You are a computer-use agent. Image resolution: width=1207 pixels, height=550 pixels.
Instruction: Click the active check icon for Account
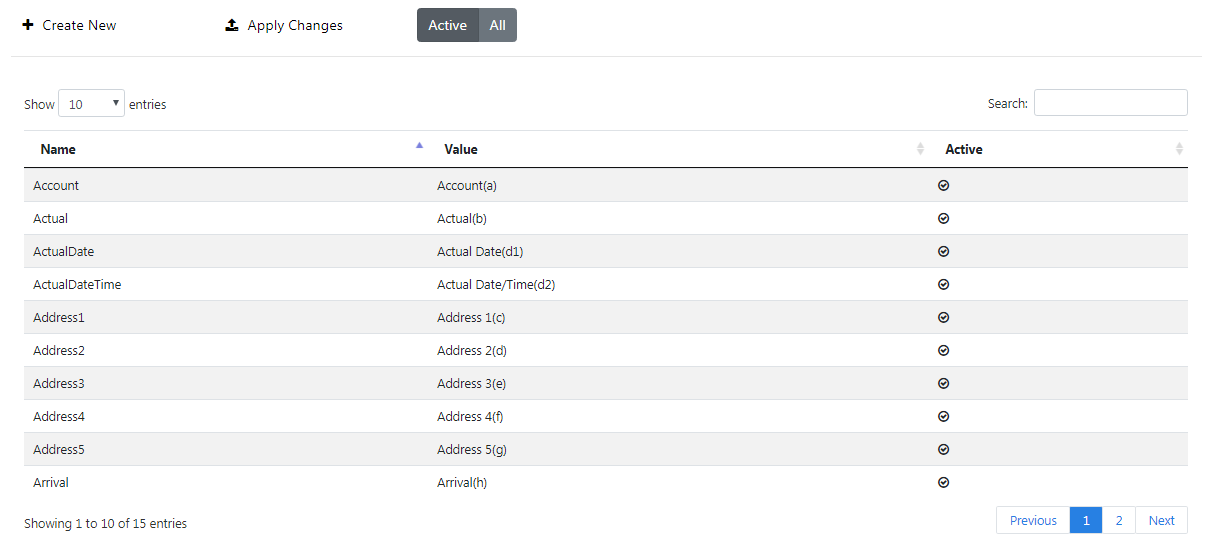943,185
